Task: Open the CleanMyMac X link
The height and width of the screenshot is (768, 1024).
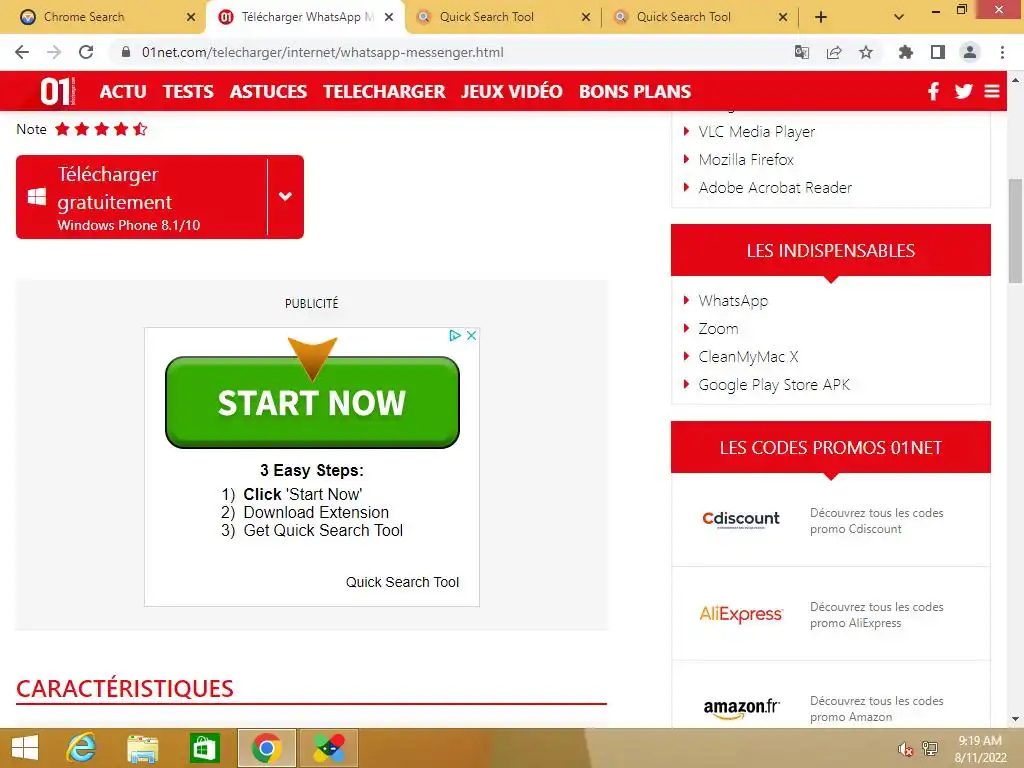Action: click(x=748, y=357)
